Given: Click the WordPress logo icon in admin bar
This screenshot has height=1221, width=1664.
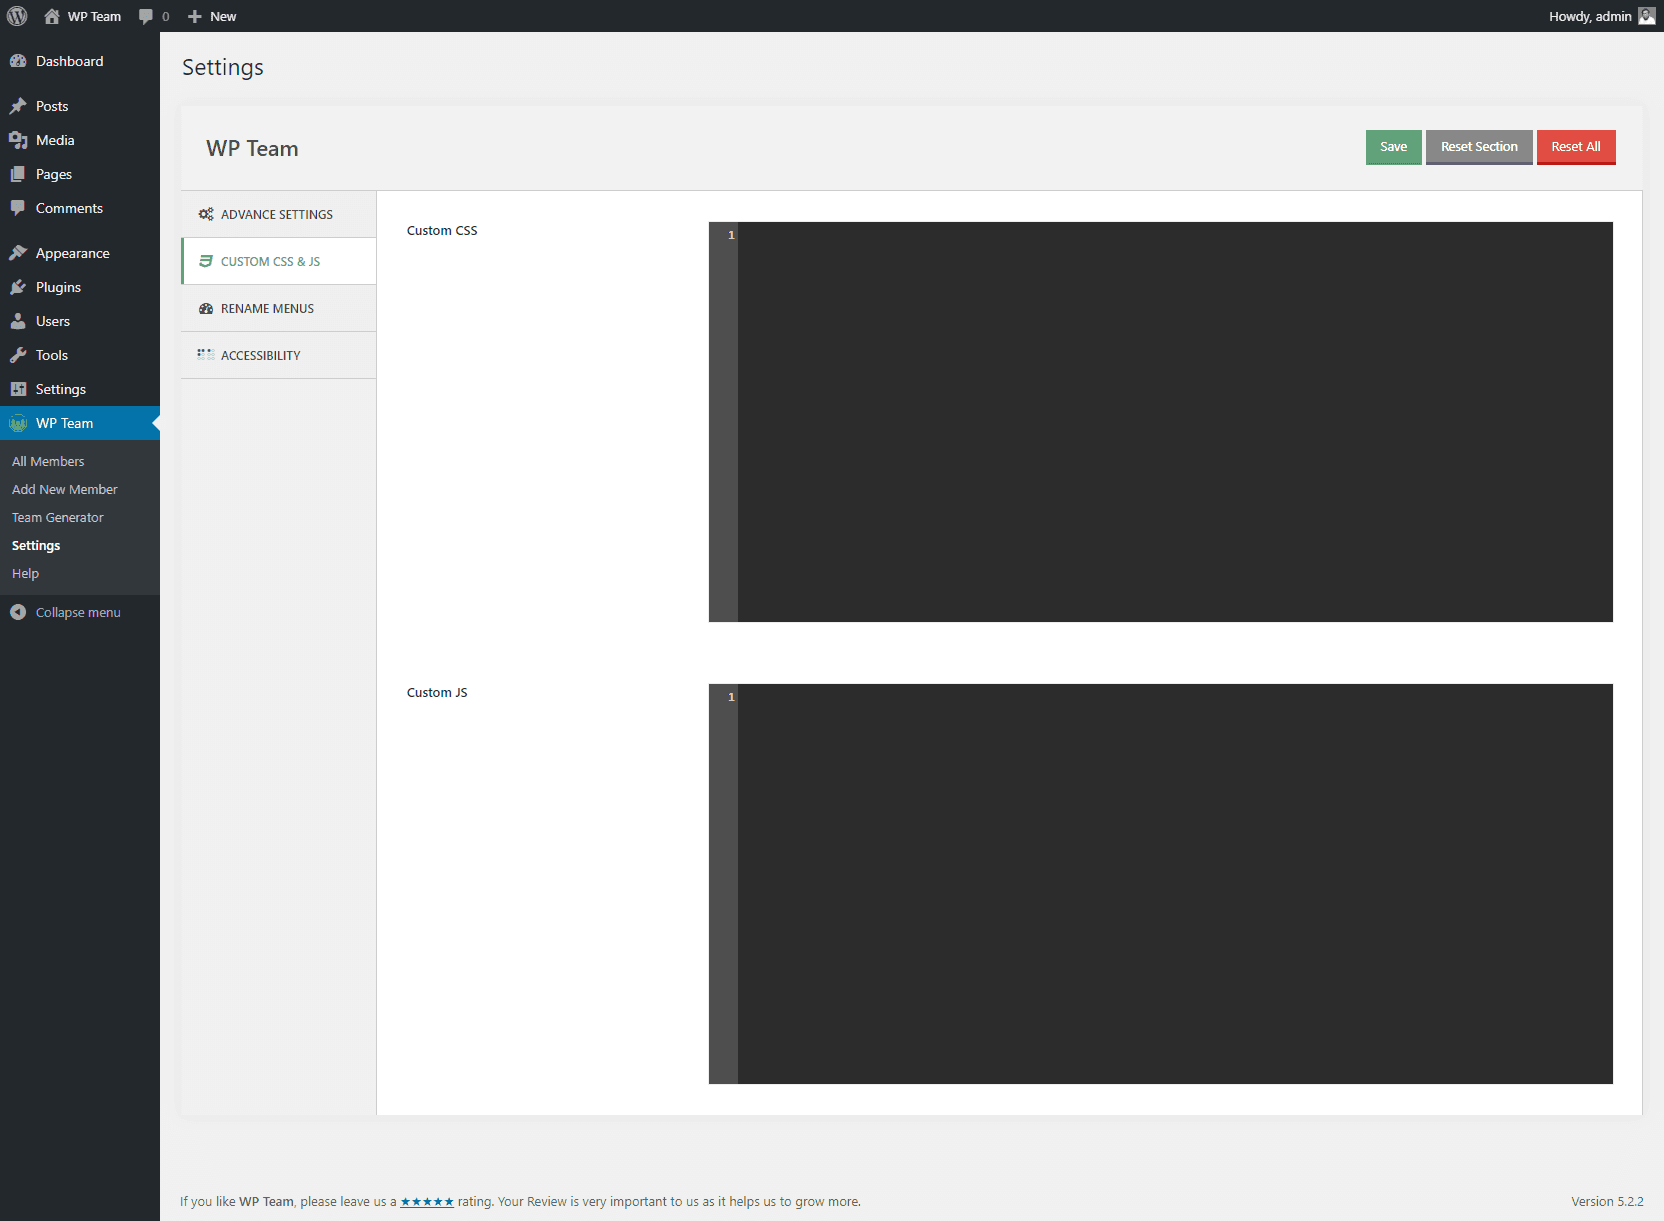Looking at the screenshot, I should [x=17, y=16].
